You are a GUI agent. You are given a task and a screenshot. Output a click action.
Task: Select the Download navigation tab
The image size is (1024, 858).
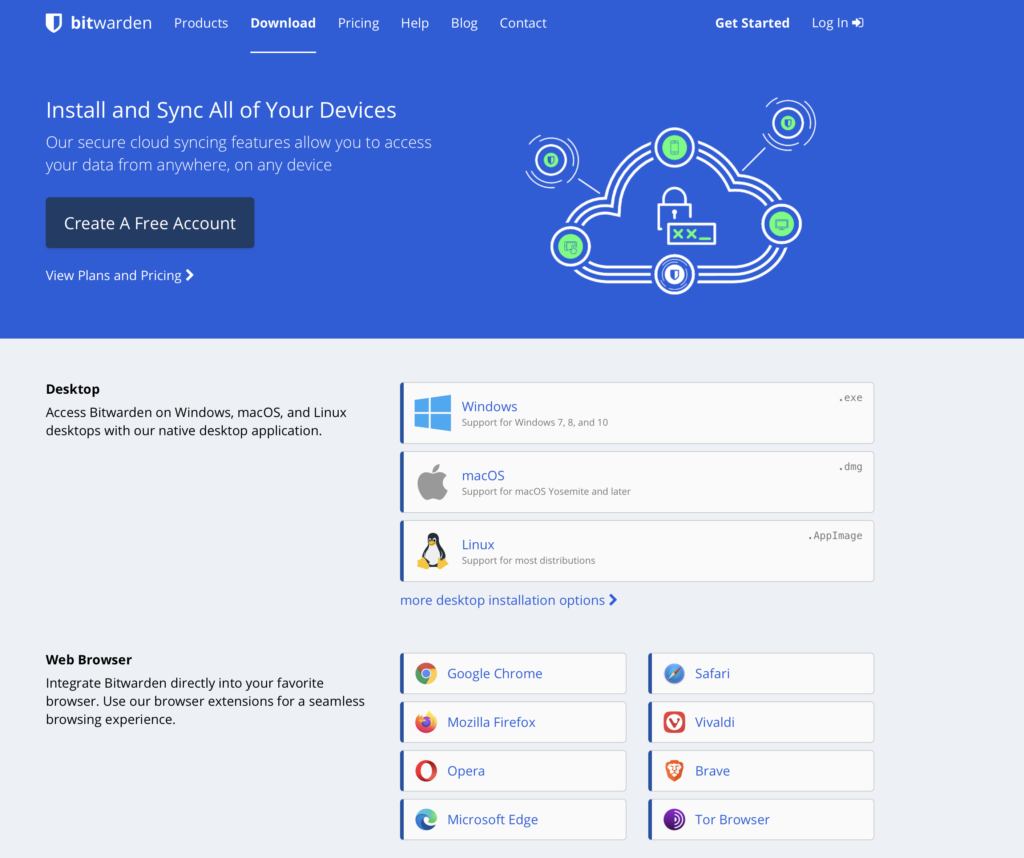tap(283, 23)
